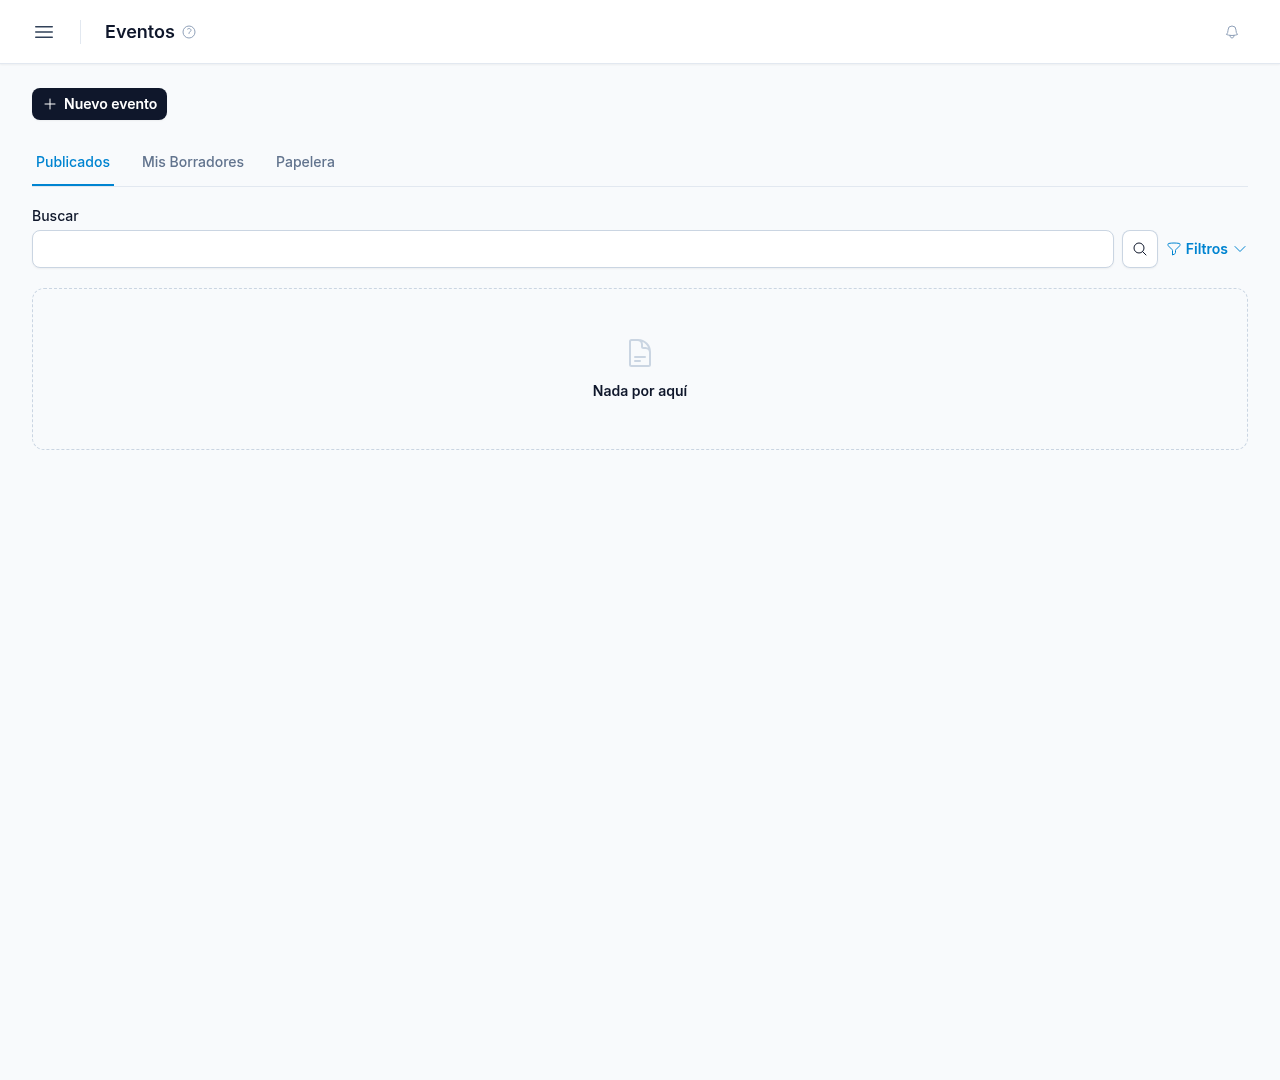Viewport: 1280px width, 1080px height.
Task: Click the magnifier search button
Action: [1140, 249]
